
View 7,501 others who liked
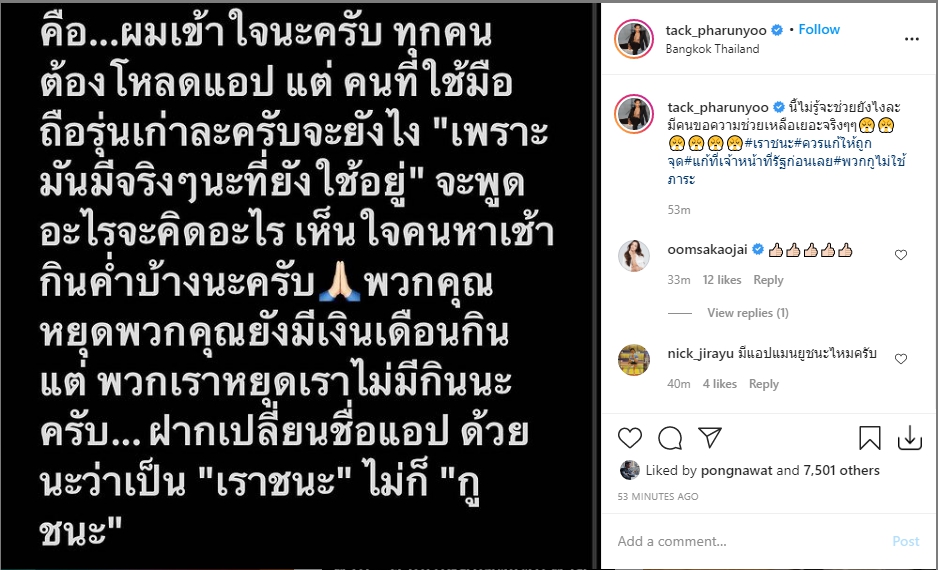841,471
